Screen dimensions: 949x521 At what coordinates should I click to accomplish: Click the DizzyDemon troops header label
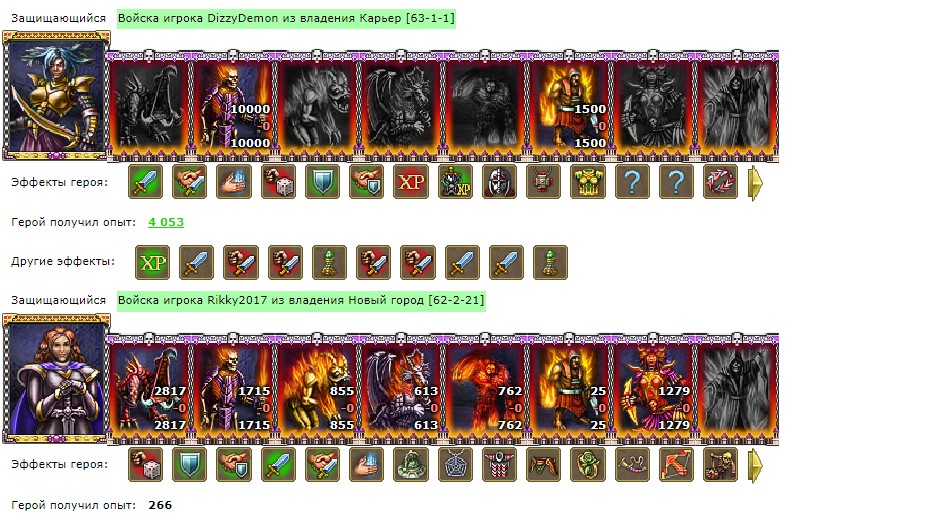point(286,18)
